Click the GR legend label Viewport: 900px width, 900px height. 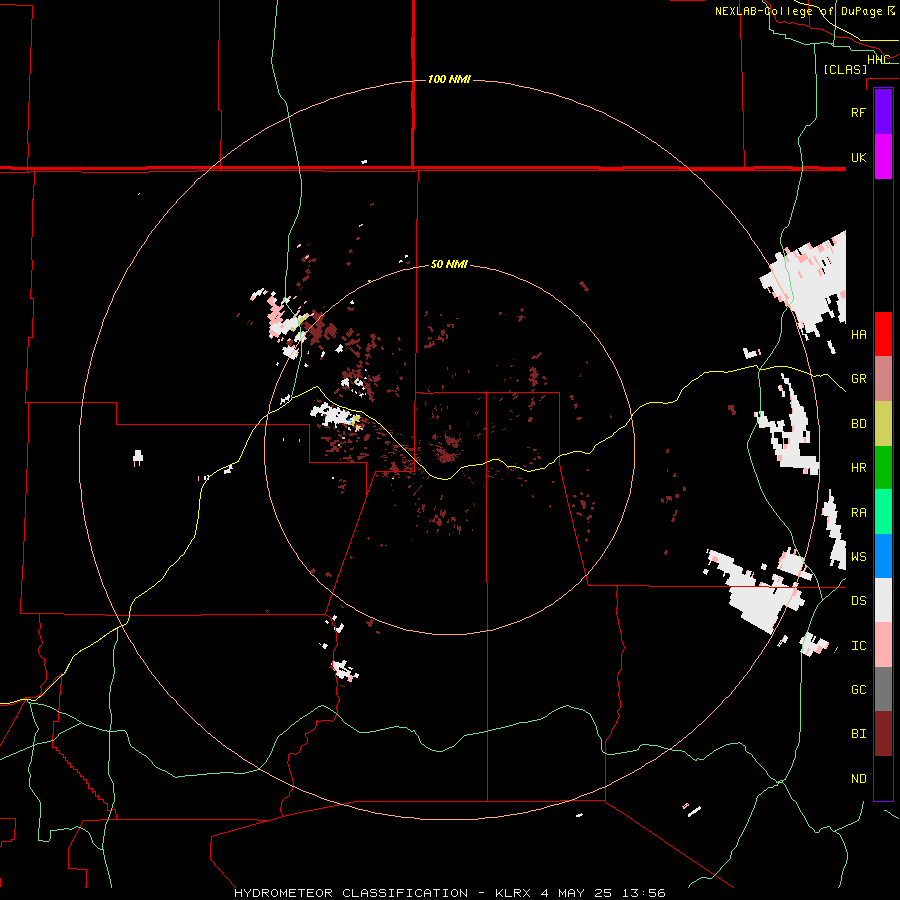858,379
